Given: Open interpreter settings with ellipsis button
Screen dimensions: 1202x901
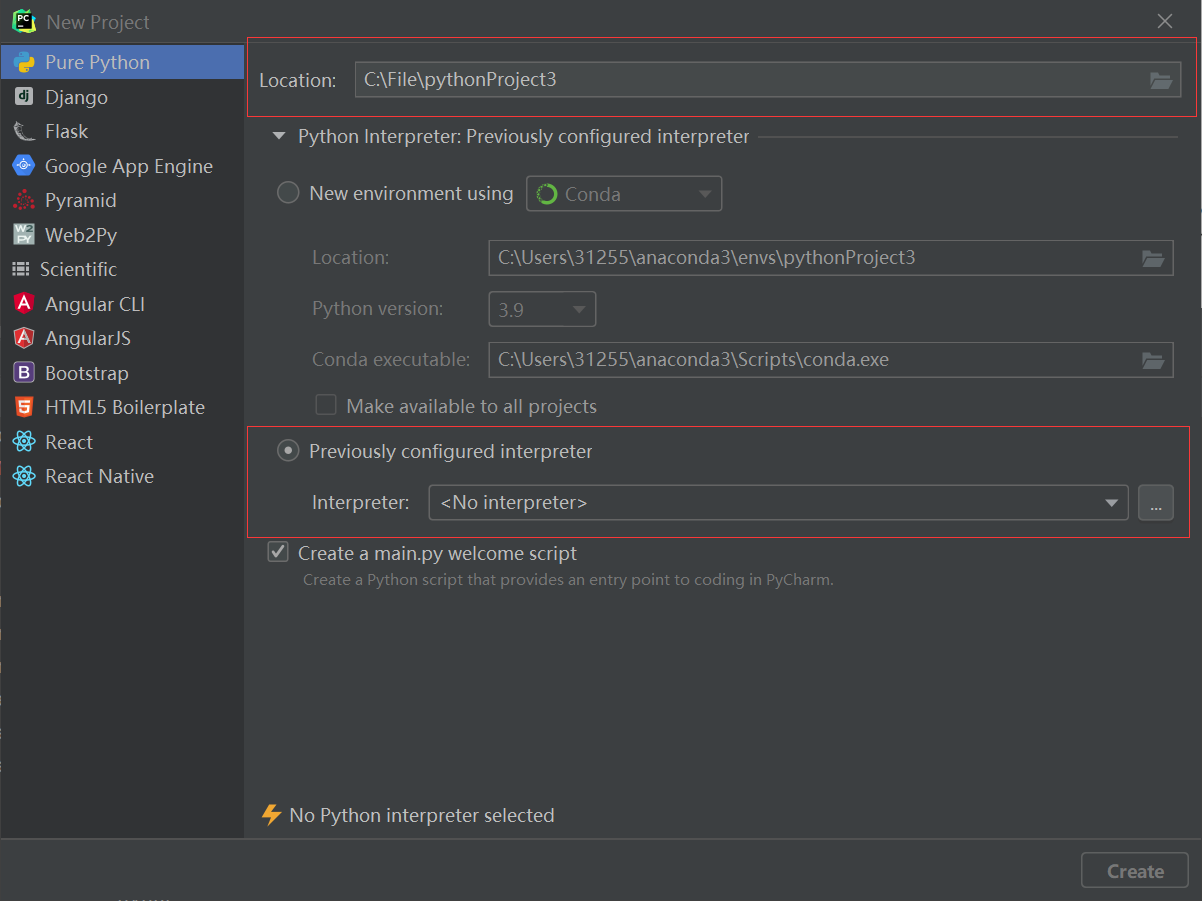Looking at the screenshot, I should (1155, 502).
